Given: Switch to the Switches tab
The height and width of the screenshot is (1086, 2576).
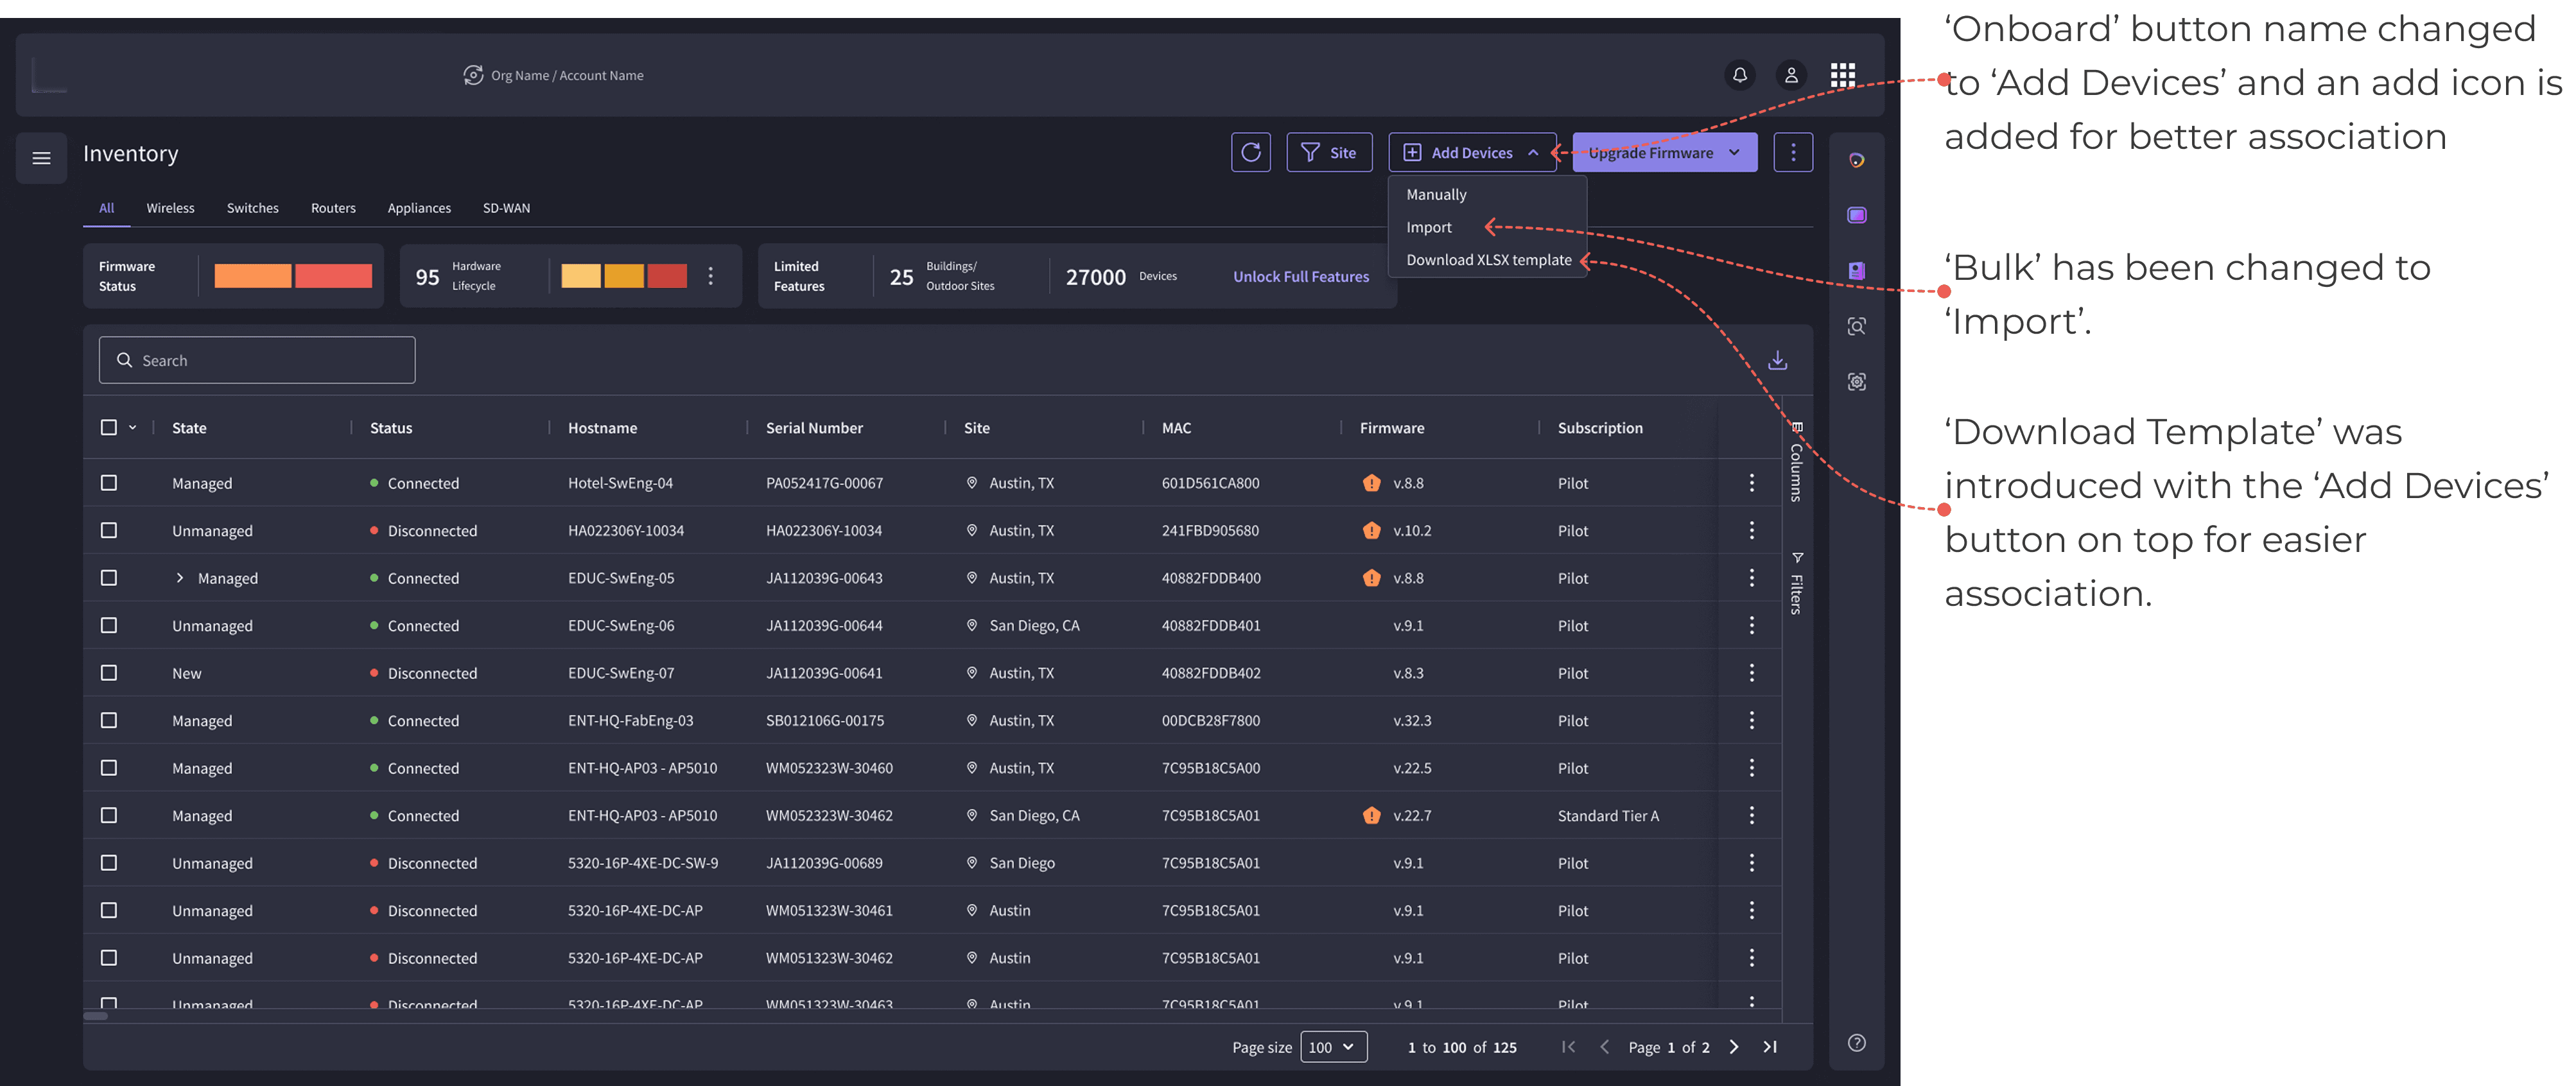Looking at the screenshot, I should pos(252,208).
